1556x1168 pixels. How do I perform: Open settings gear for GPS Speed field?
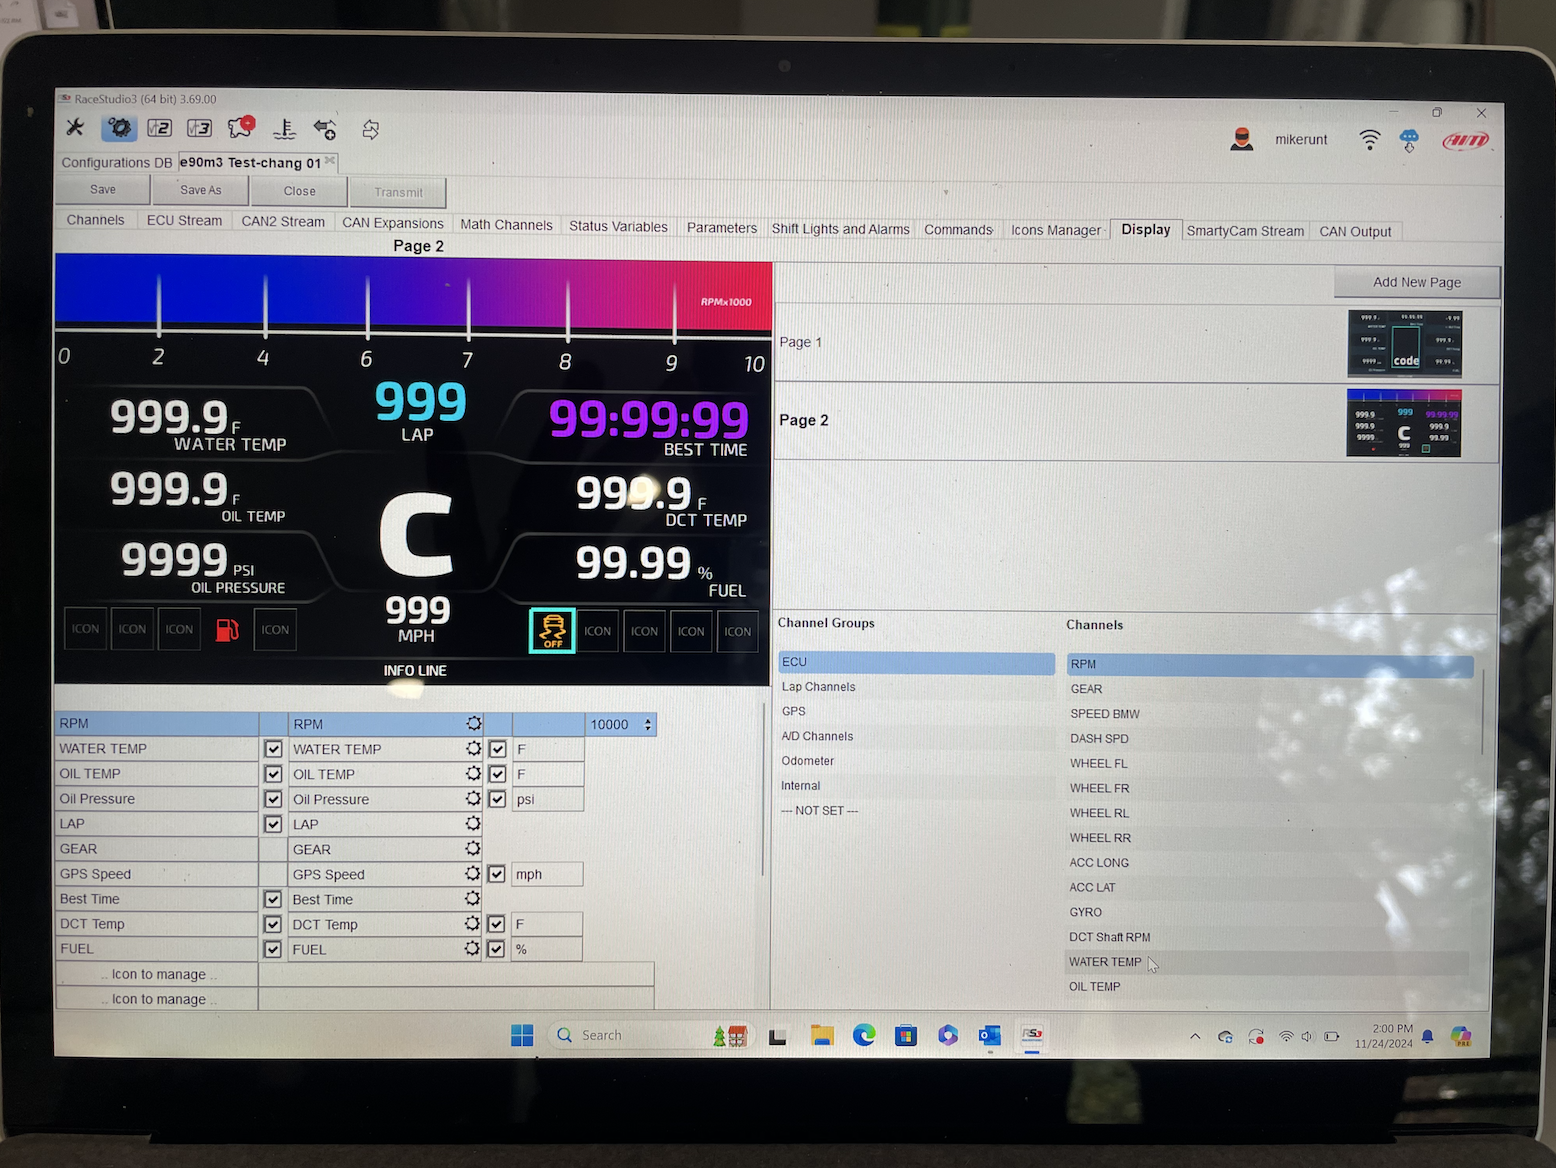click(x=473, y=873)
